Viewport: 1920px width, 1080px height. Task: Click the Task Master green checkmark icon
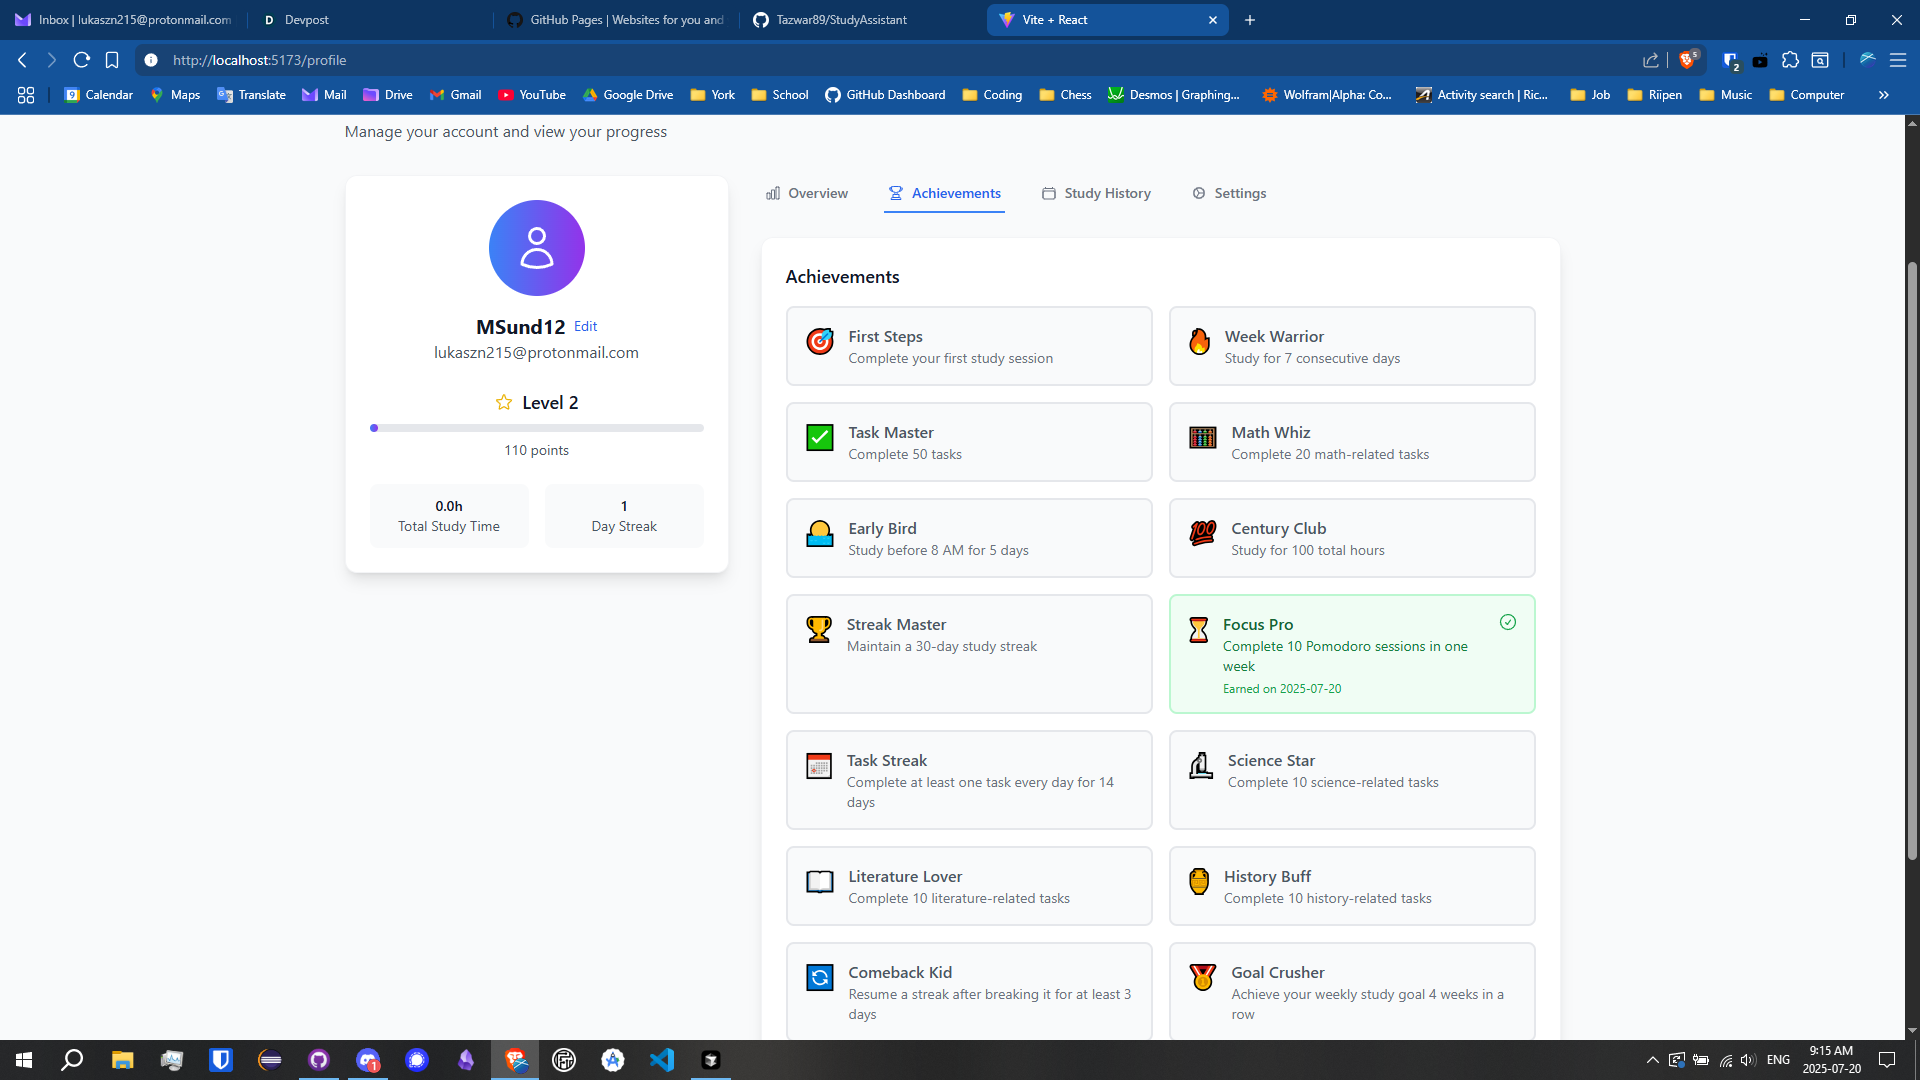[820, 437]
